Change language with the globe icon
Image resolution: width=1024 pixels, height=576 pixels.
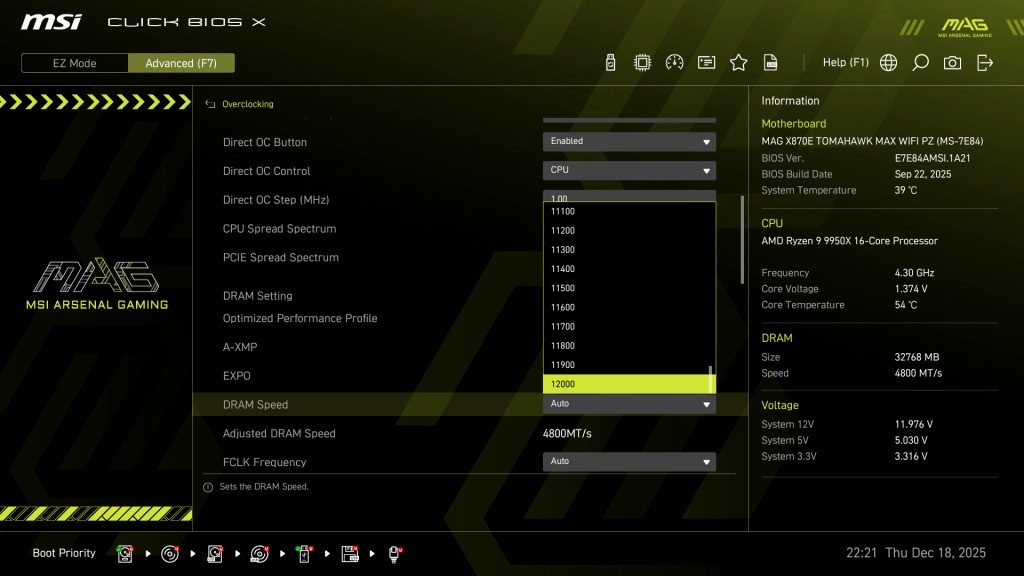coord(888,63)
